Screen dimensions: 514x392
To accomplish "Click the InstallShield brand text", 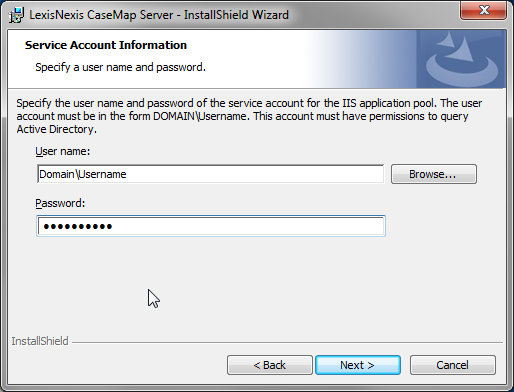I will (40, 341).
